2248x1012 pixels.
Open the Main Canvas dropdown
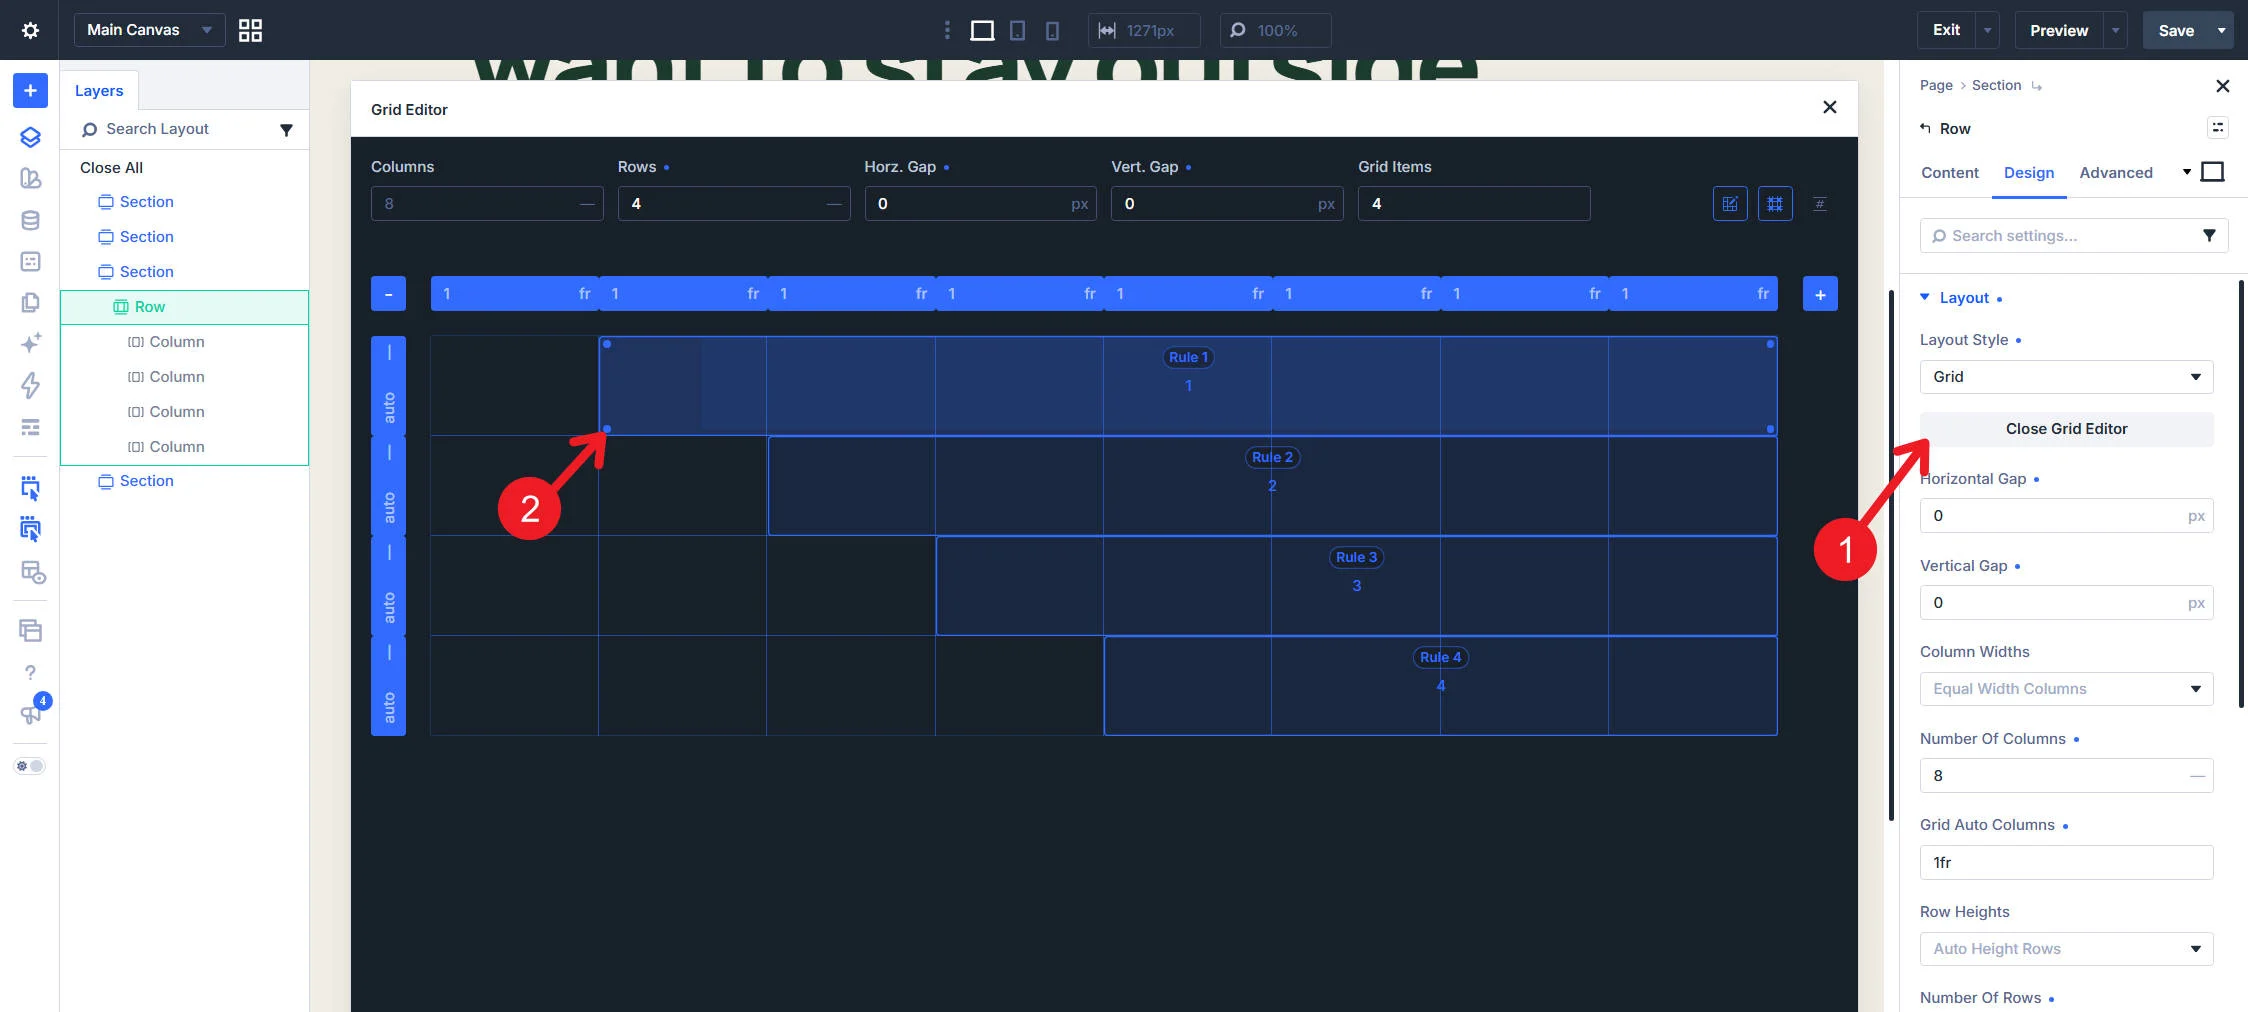coord(149,30)
